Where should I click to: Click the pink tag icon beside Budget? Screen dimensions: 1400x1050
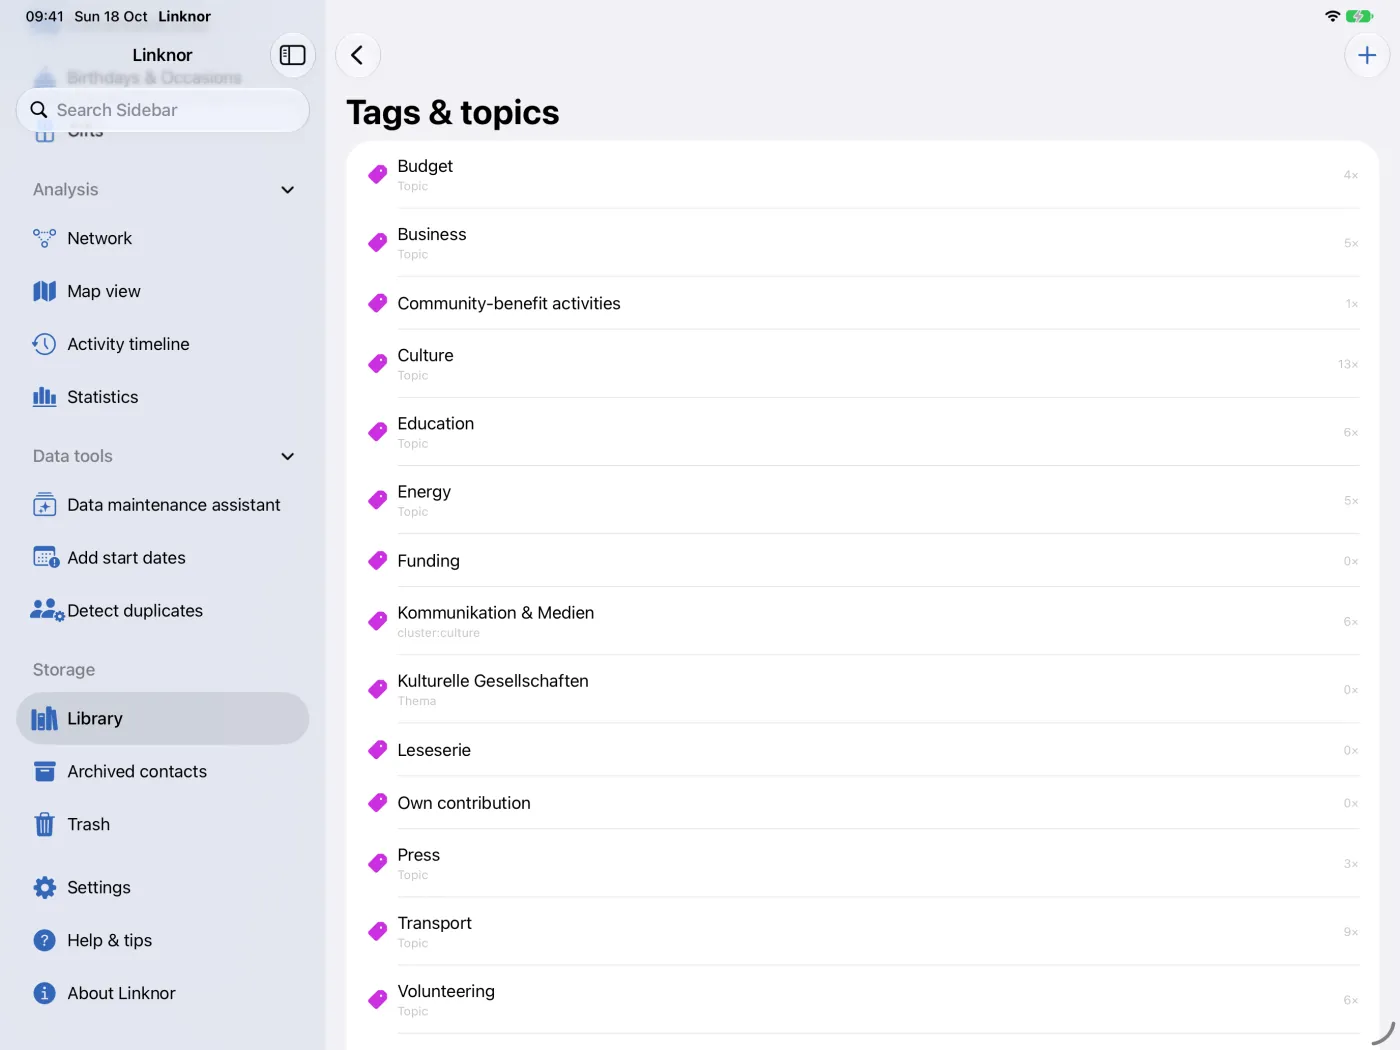[x=377, y=174]
